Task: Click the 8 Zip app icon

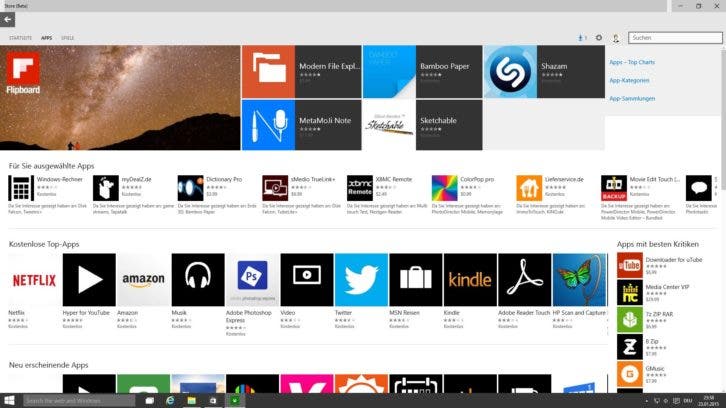Action: click(630, 347)
